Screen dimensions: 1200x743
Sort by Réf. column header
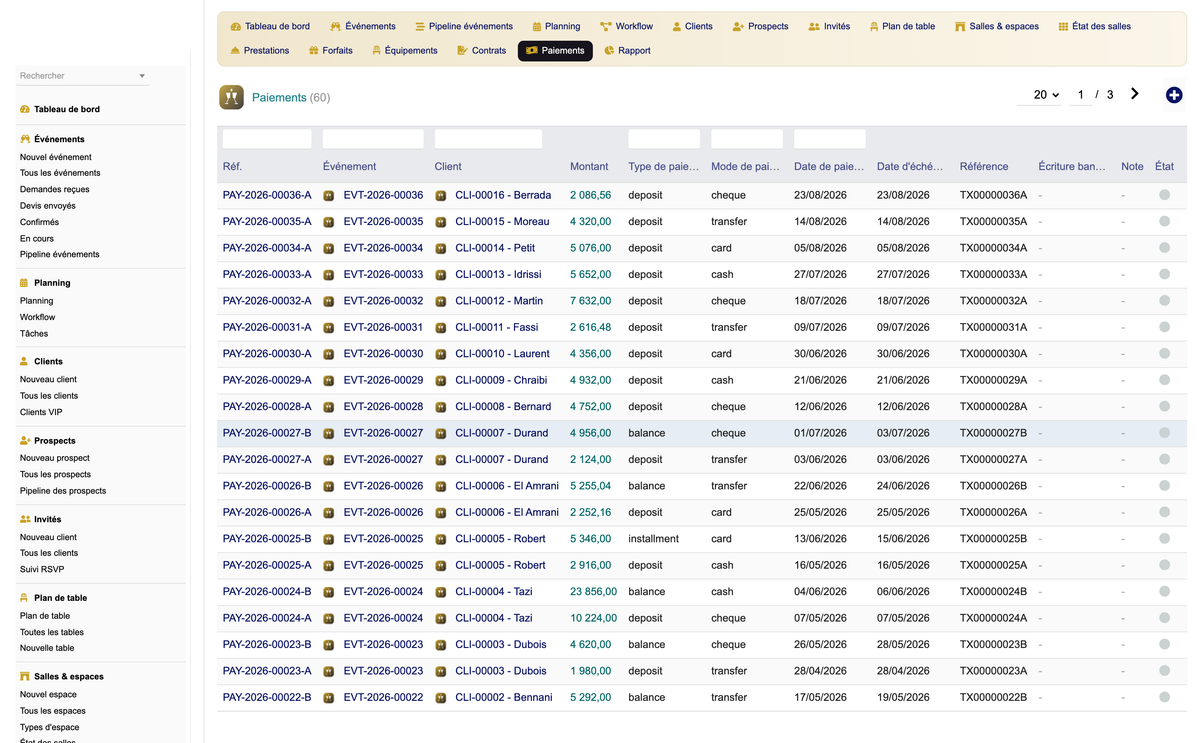(x=232, y=166)
